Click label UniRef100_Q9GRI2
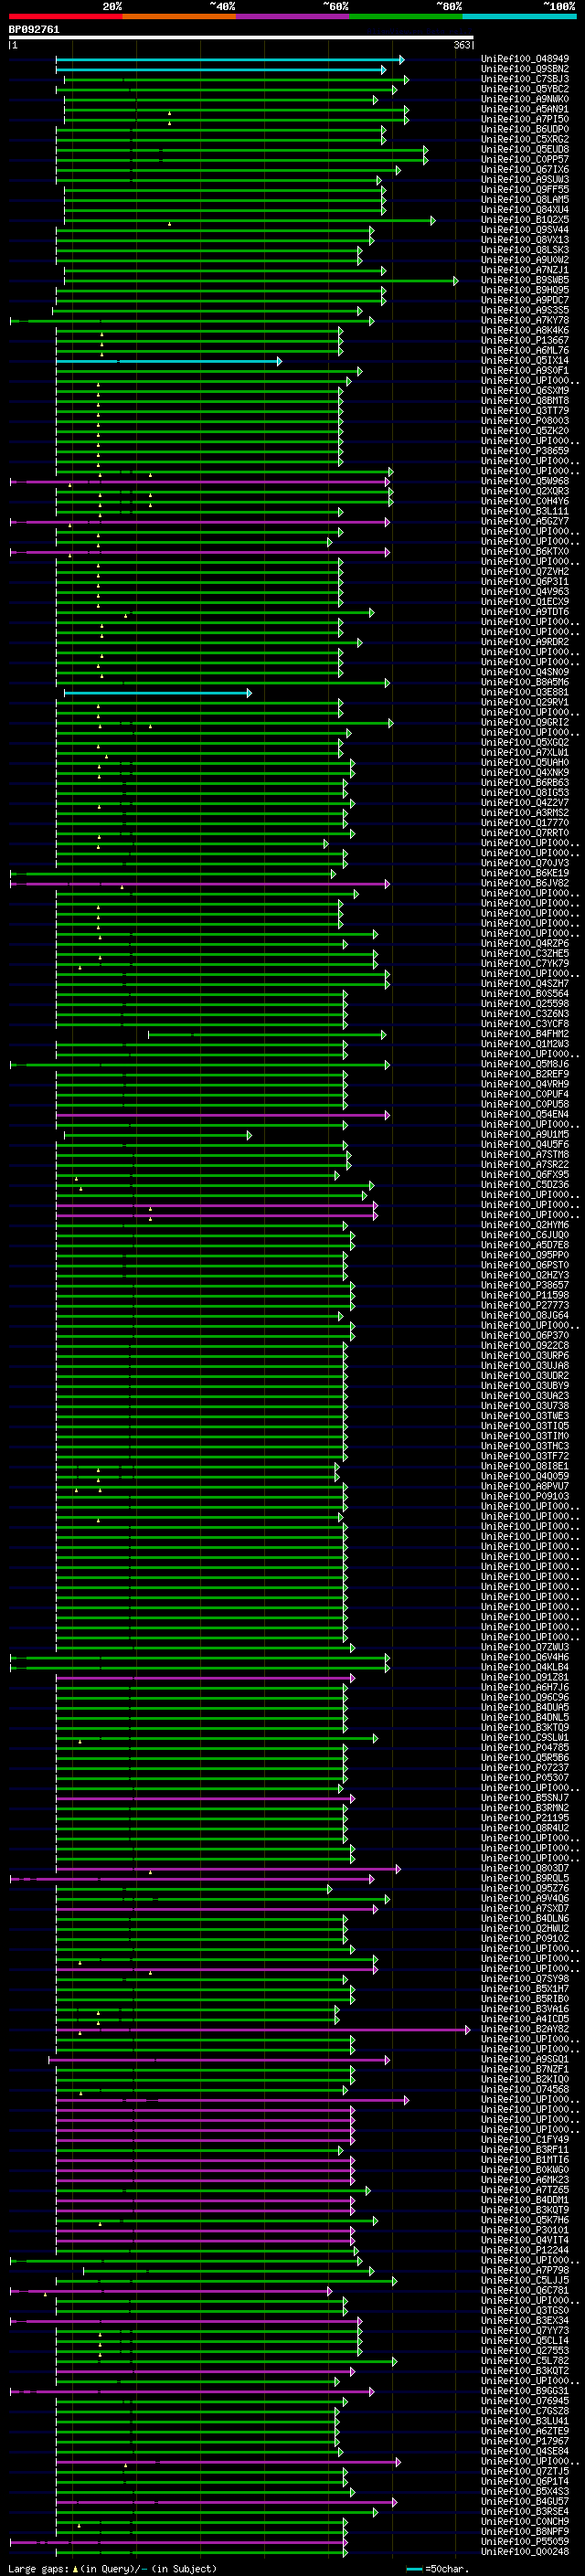Image resolution: width=585 pixels, height=2576 pixels. click(x=525, y=722)
